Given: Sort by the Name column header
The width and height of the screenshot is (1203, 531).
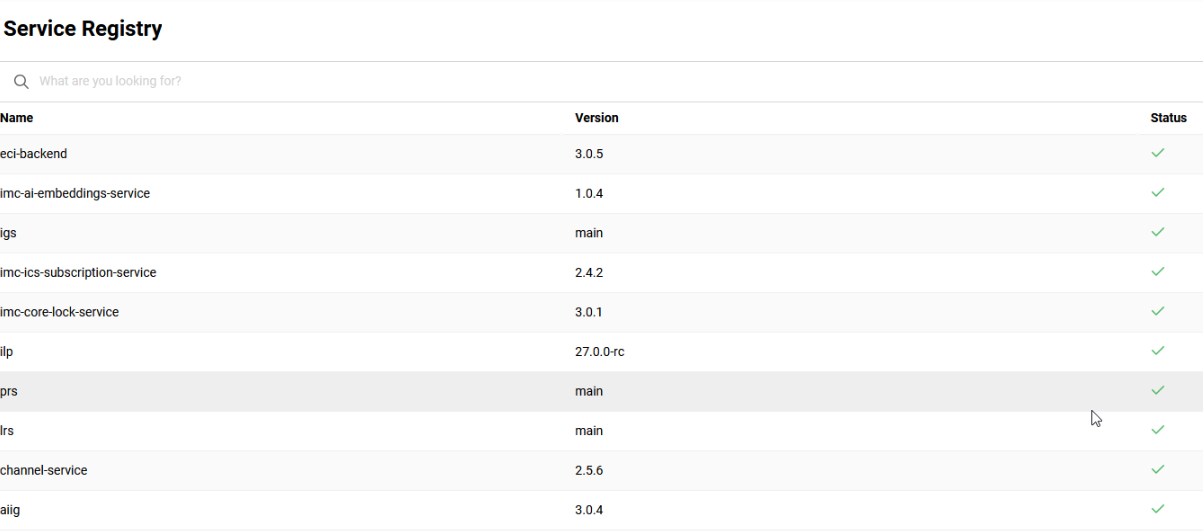Looking at the screenshot, I should click(17, 118).
